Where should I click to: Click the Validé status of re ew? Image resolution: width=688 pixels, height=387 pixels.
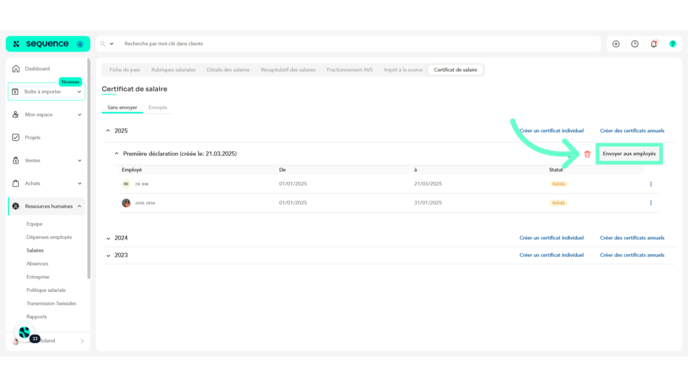558,184
